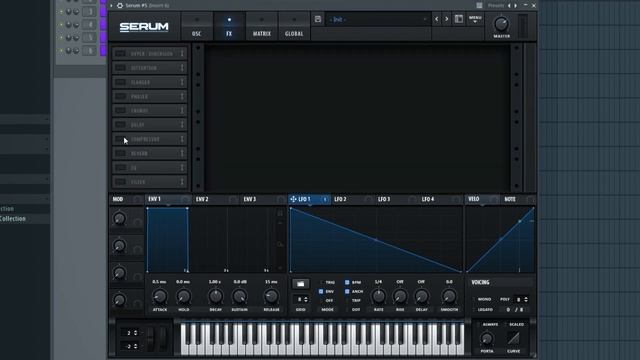Grab the LFO 1 drag-to-assign crosshair icon
640x360 pixels.
click(x=293, y=199)
